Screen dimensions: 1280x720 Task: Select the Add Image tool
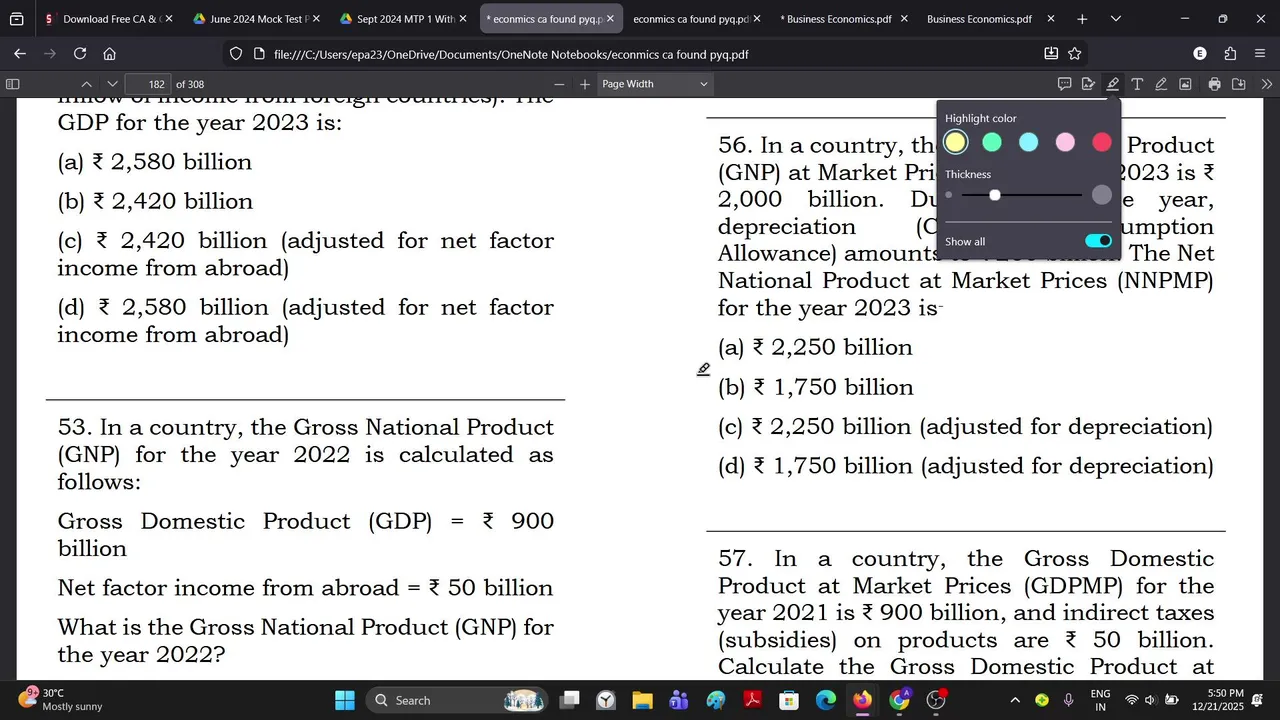click(x=1185, y=84)
